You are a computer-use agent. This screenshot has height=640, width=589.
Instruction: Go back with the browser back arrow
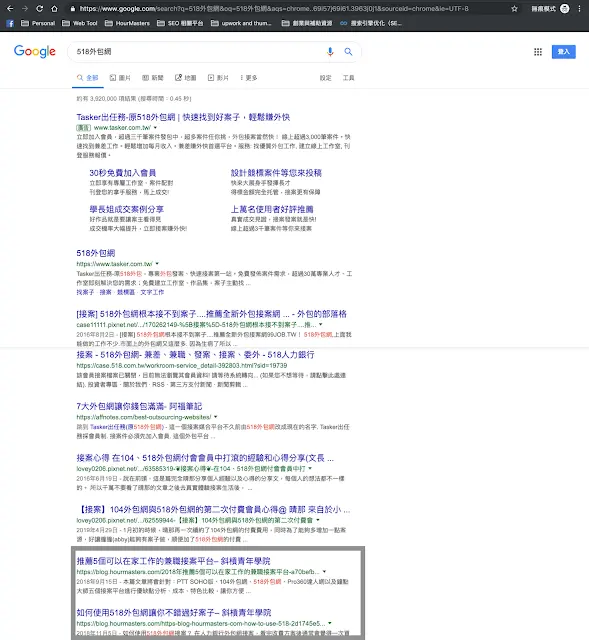(10, 9)
